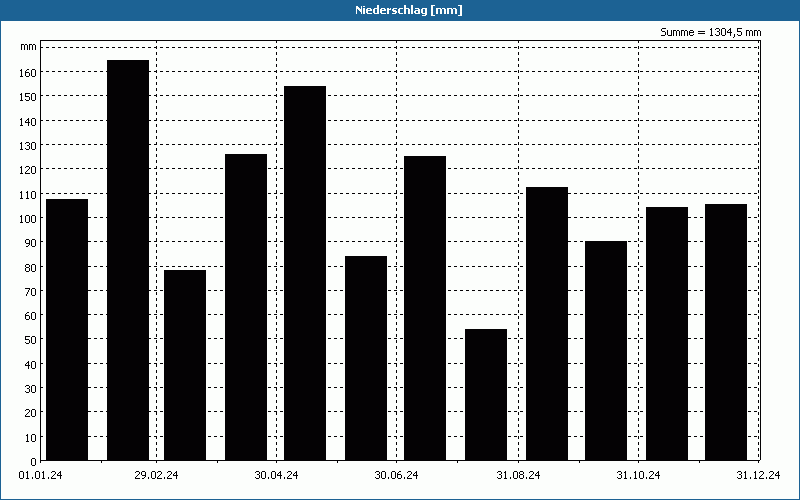Select the July bar near 125 mm
800x500 pixels.
pyautogui.click(x=425, y=308)
